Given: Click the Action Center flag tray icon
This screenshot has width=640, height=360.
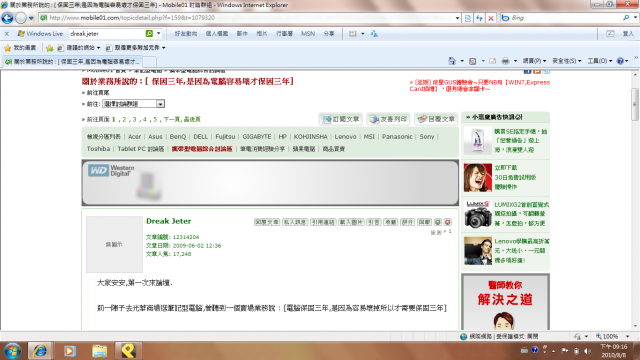Looking at the screenshot, I should click(564, 351).
